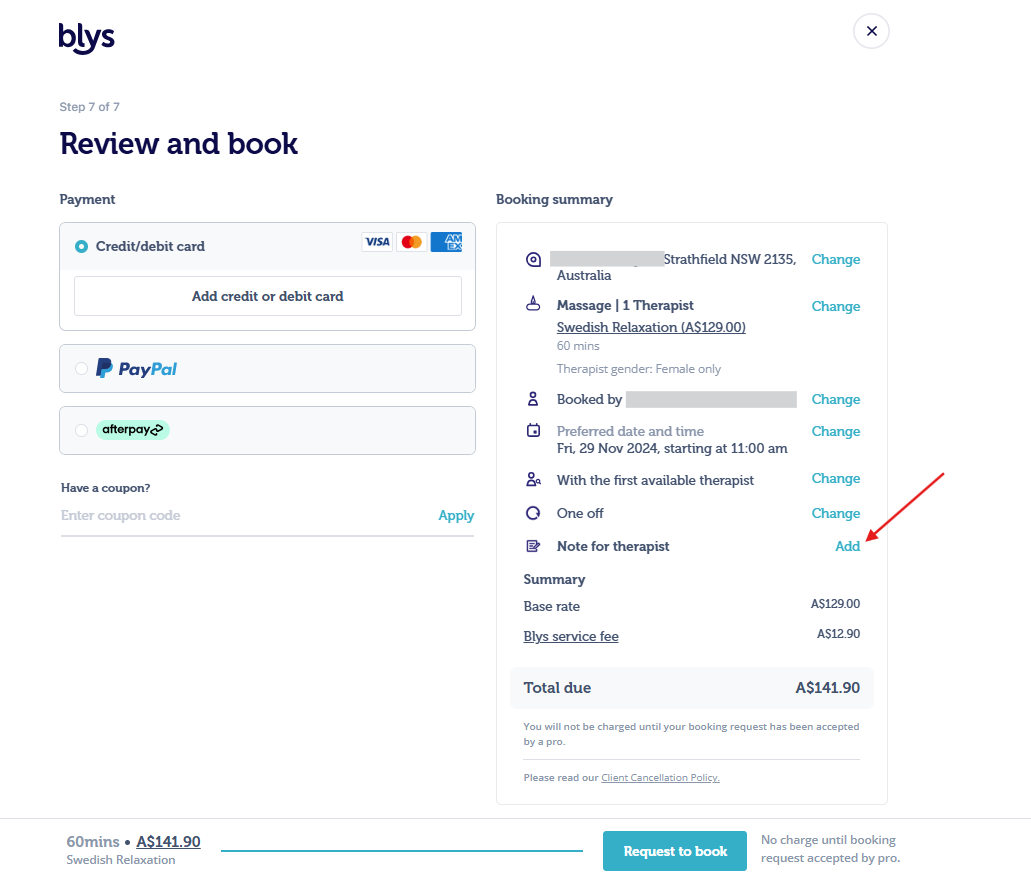The image size is (1031, 877).
Task: Click the Booking summary heading
Action: (554, 199)
